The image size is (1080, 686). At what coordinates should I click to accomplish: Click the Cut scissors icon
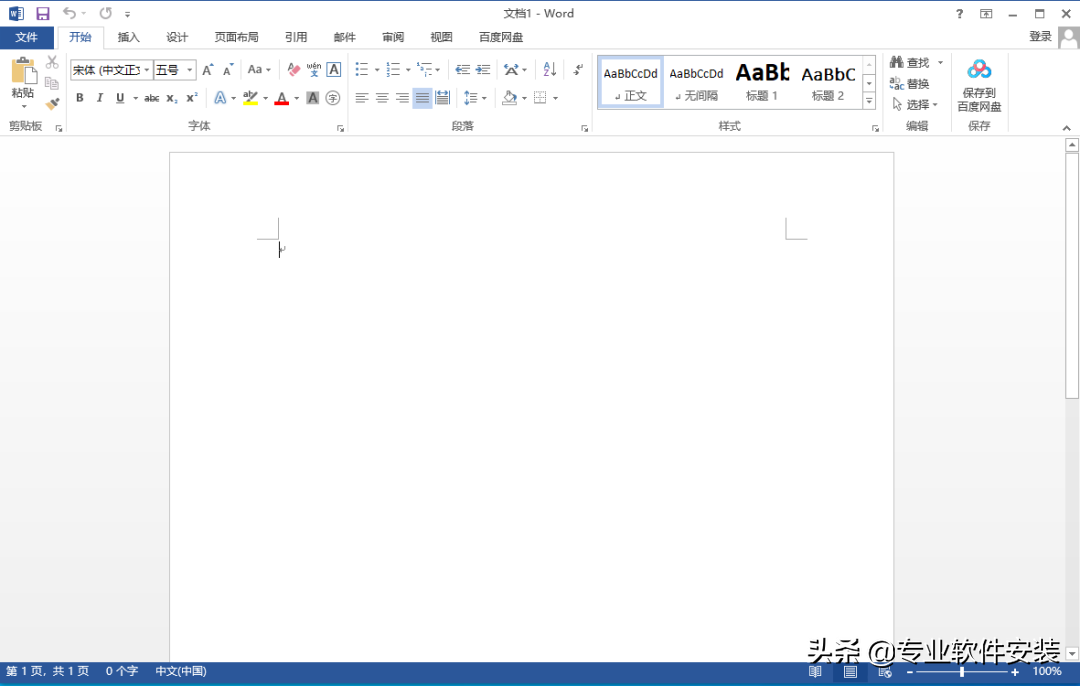52,62
